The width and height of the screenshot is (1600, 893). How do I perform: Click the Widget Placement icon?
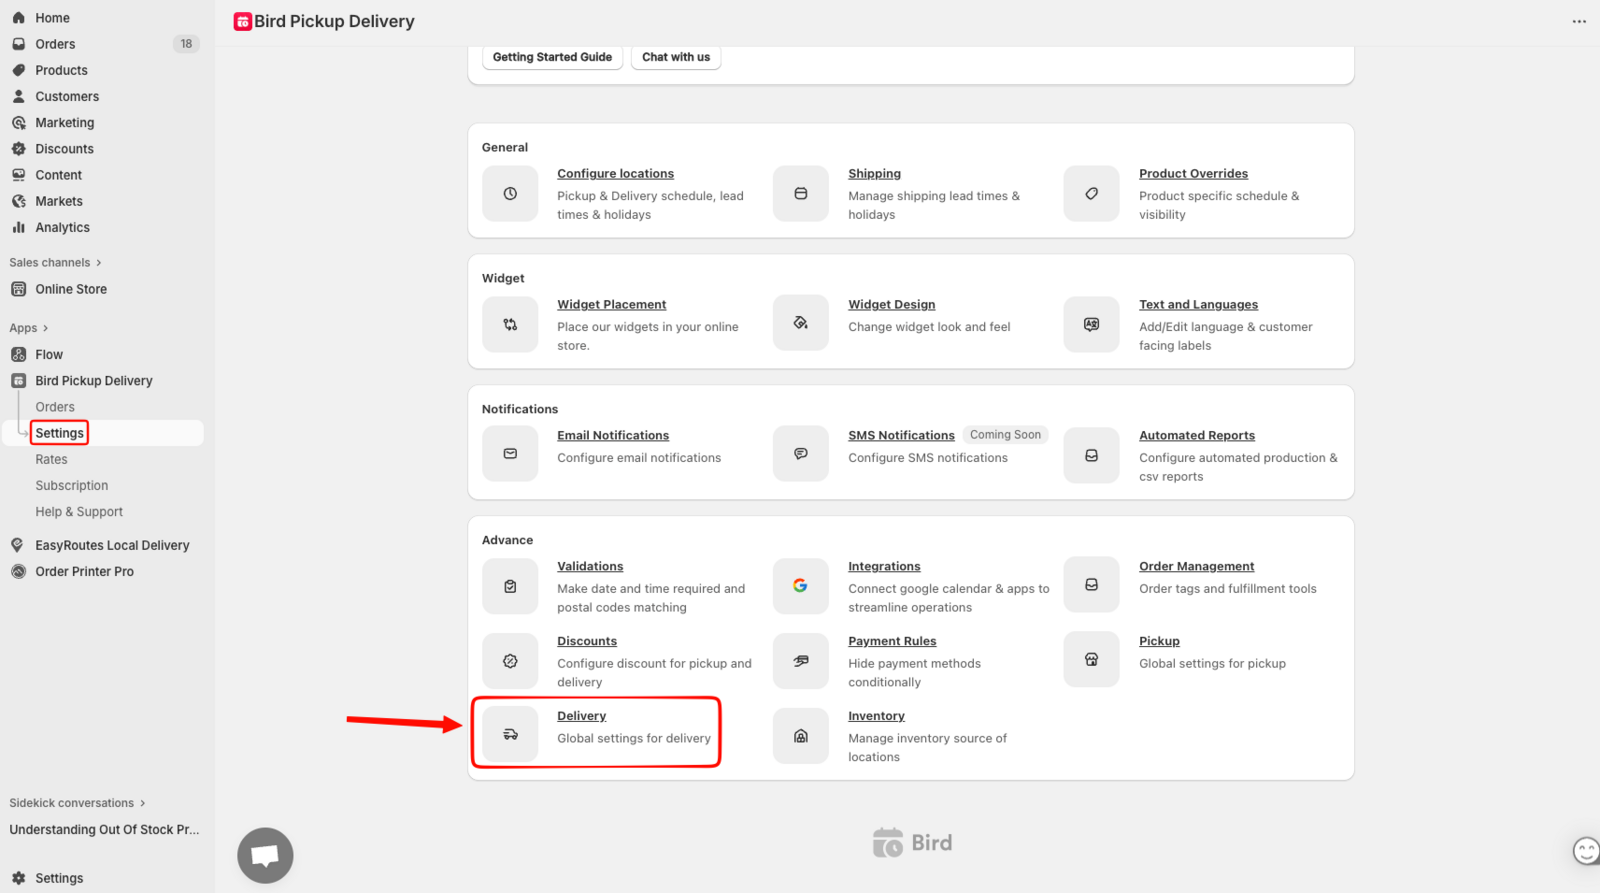[510, 324]
